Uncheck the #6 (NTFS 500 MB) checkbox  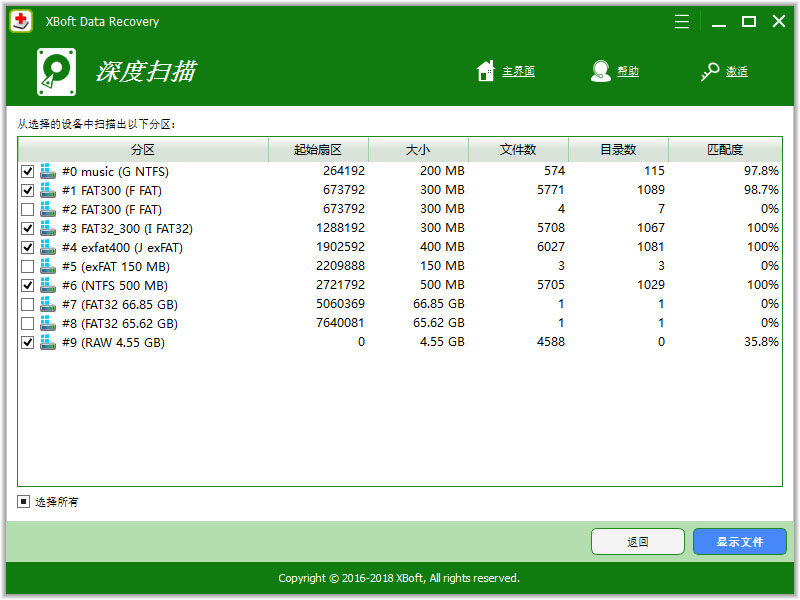click(28, 285)
